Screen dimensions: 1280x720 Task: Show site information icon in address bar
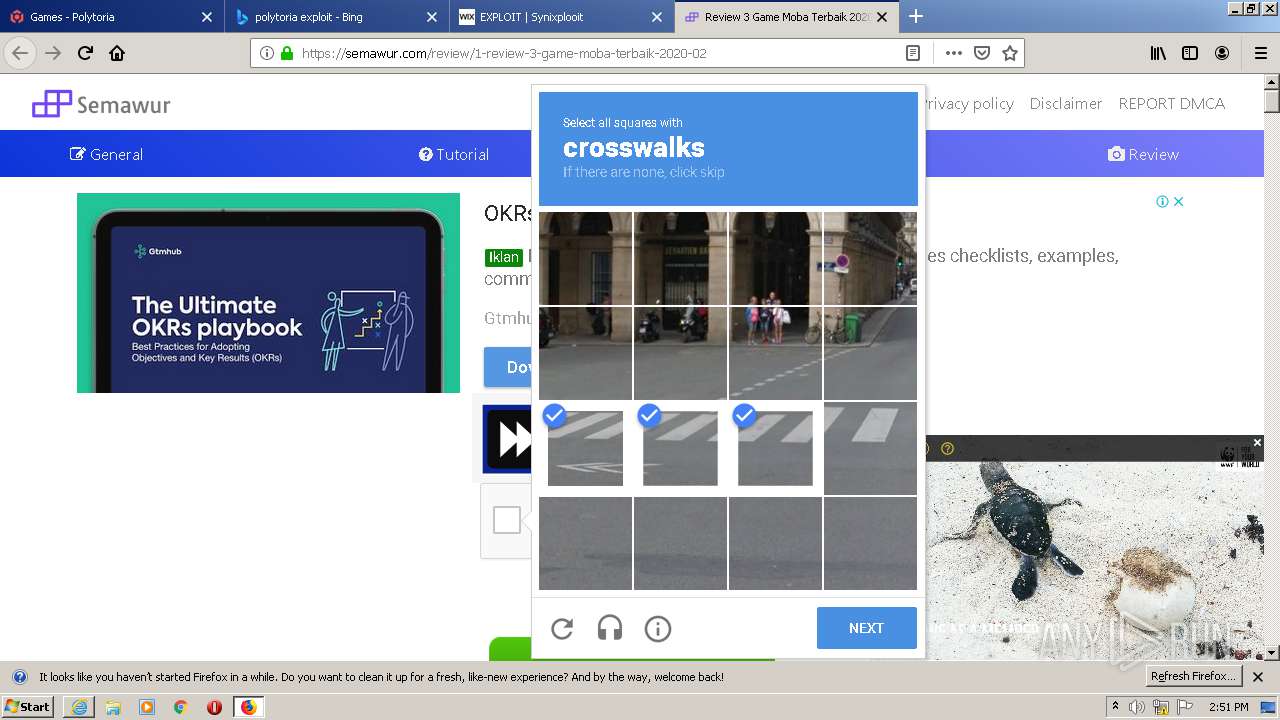[266, 53]
